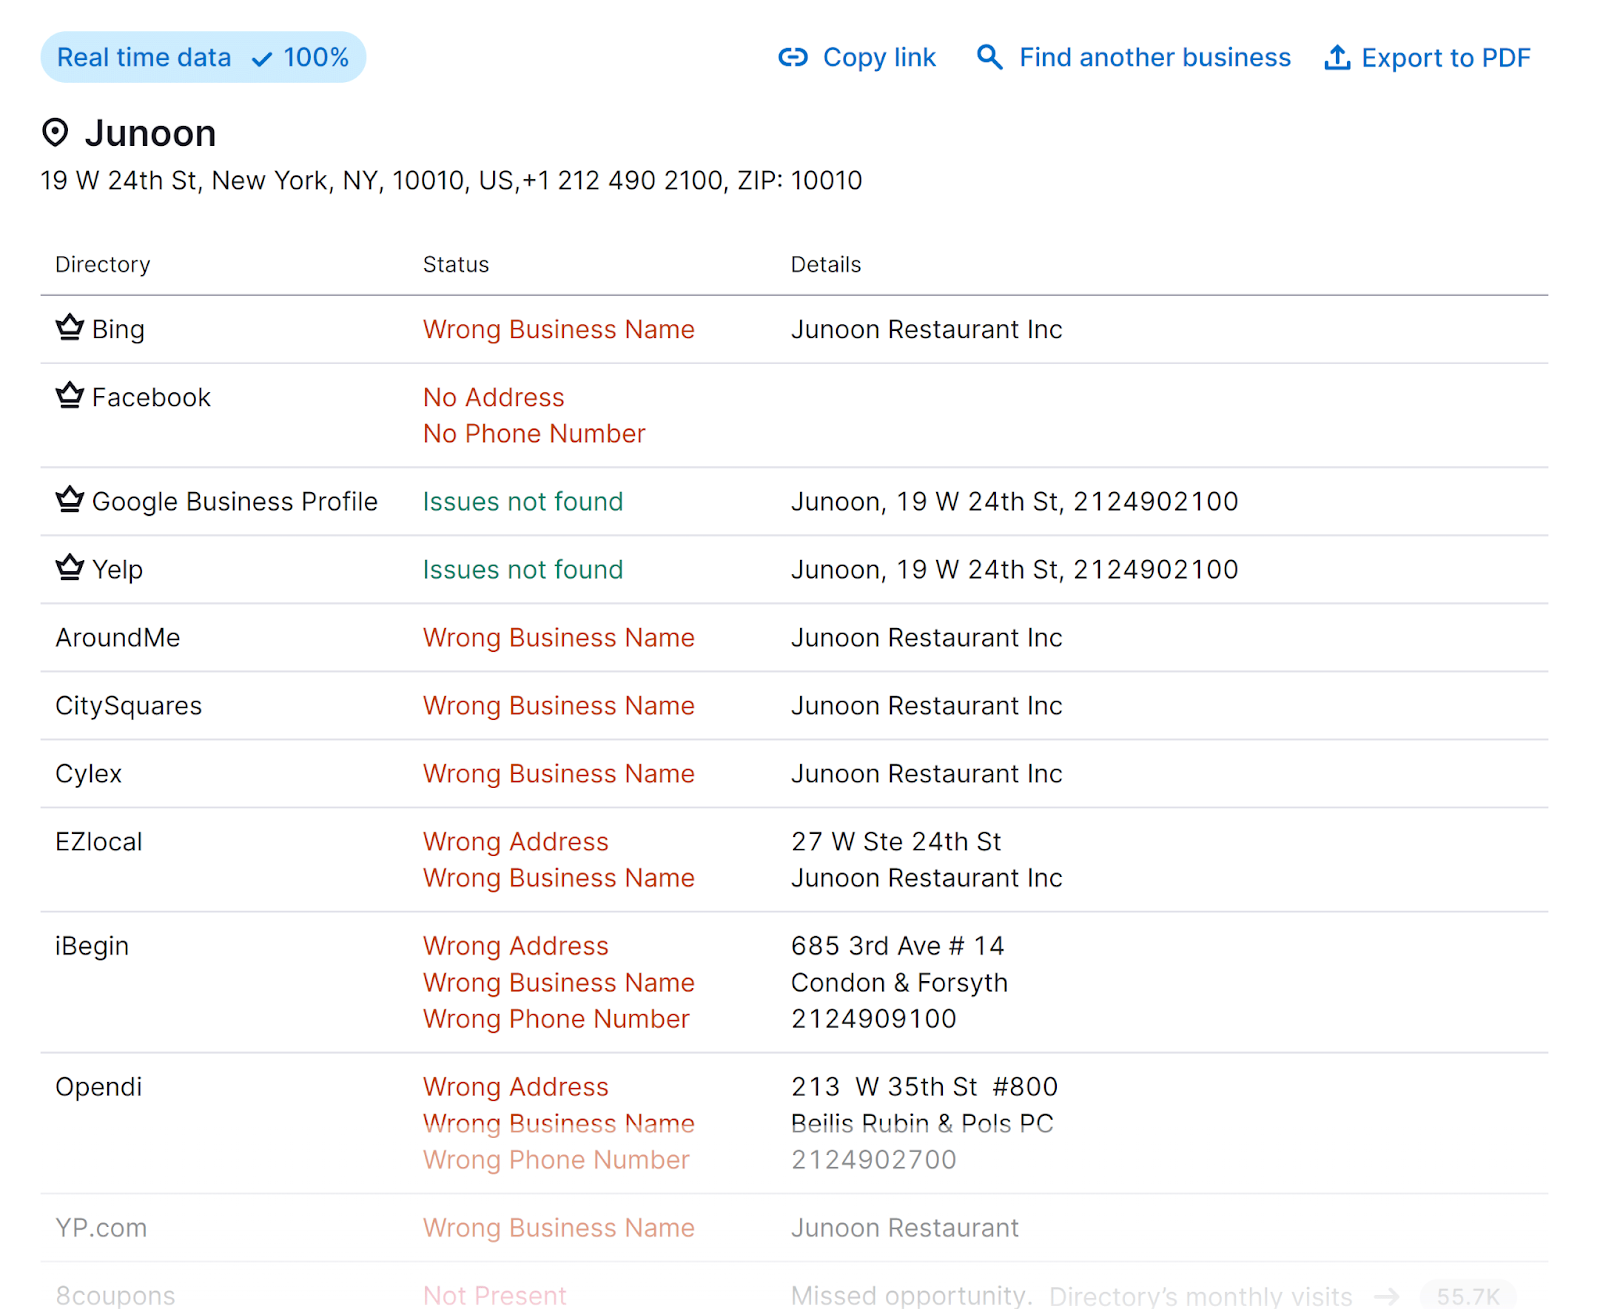Select the CitySquares directory row

point(794,705)
